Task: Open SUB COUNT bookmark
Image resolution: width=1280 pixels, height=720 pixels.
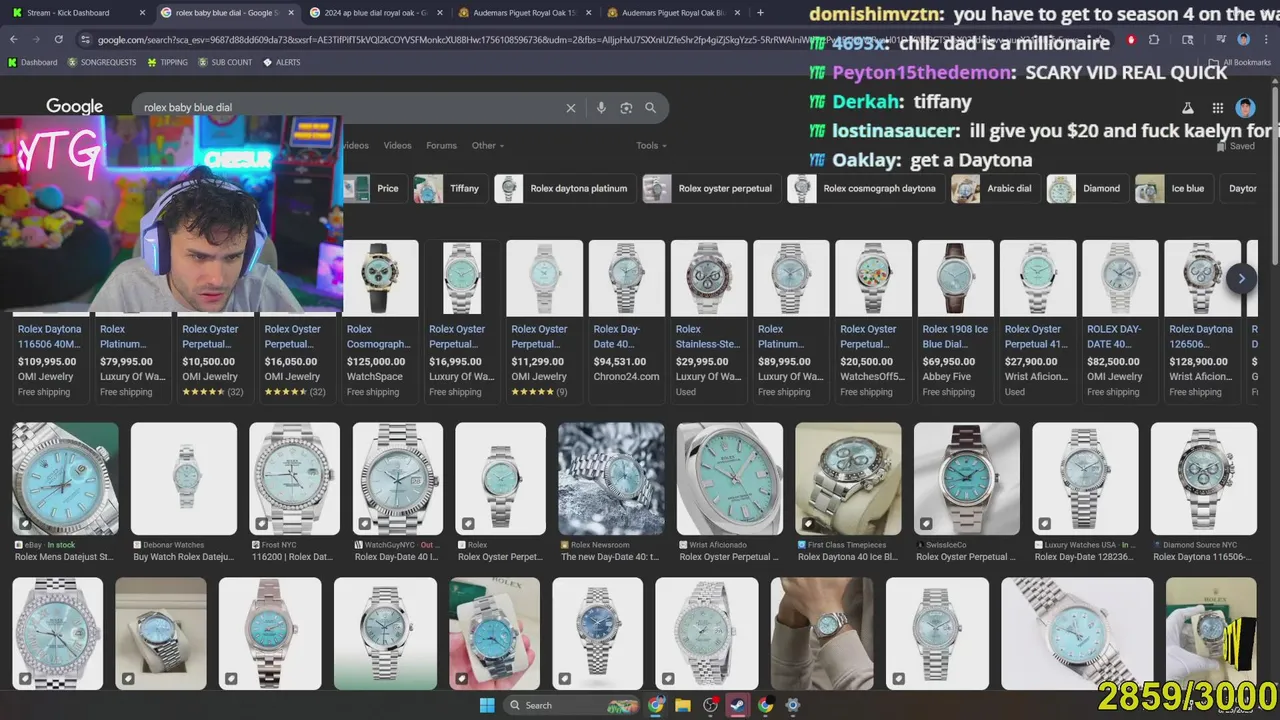Action: pos(225,62)
